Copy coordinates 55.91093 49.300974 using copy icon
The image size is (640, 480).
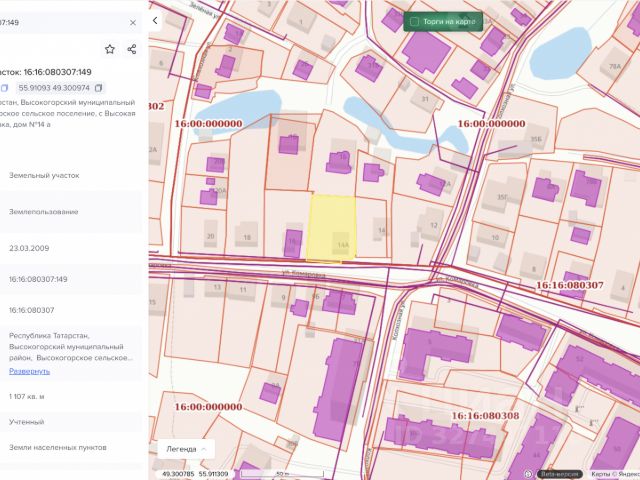pos(99,88)
